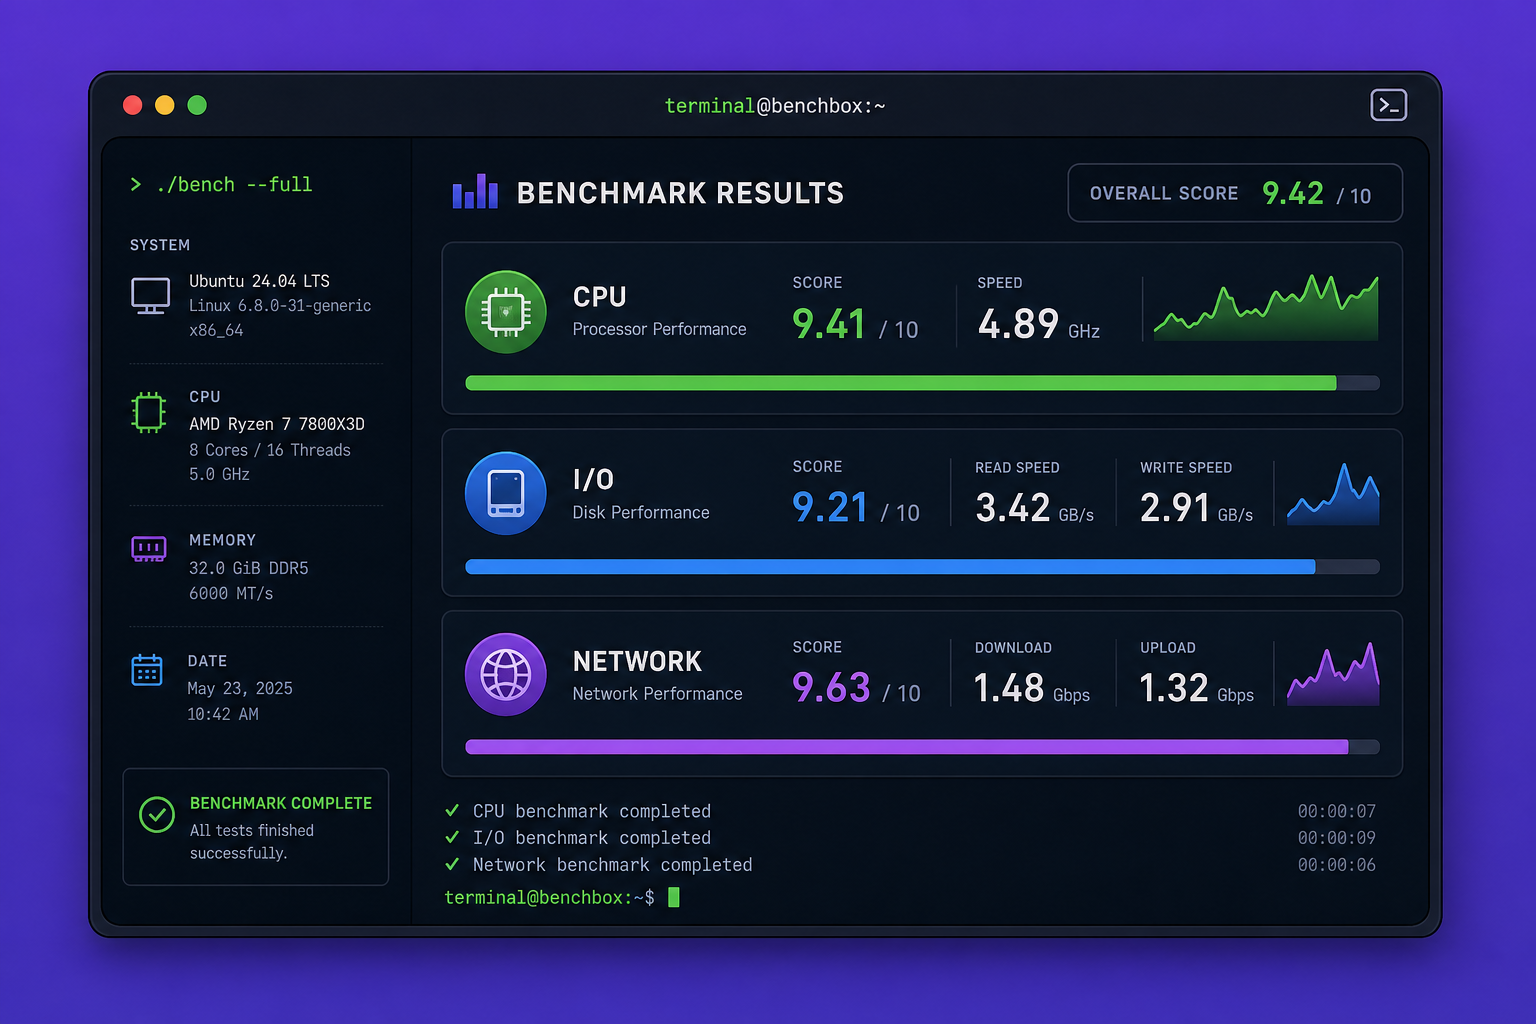The height and width of the screenshot is (1024, 1536).
Task: Click the BENCHMARK RESULTS heading
Action: (680, 193)
